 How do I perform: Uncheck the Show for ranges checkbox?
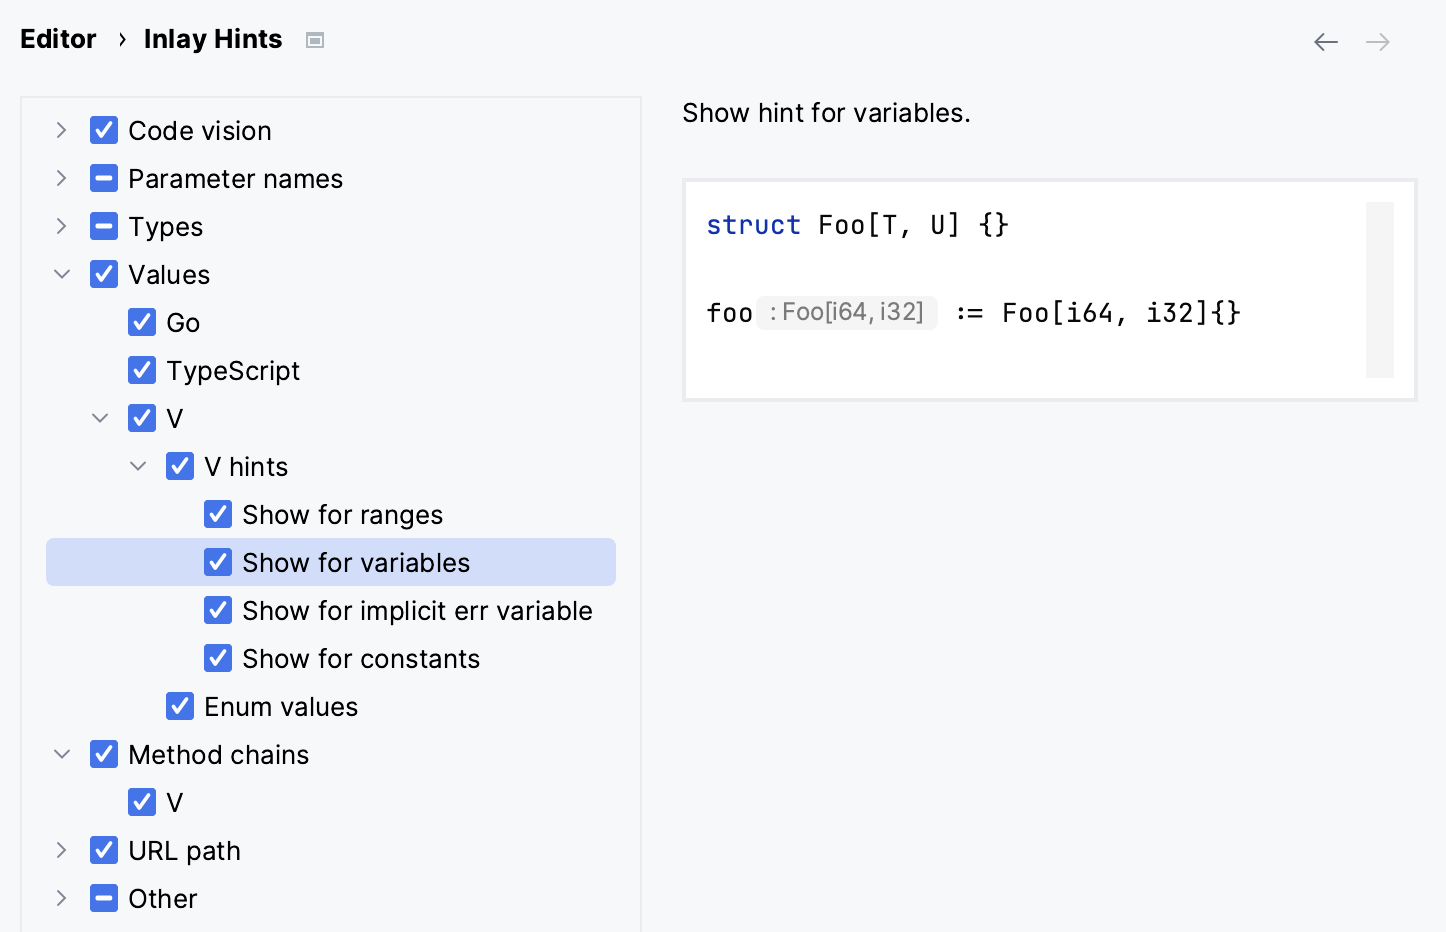pyautogui.click(x=218, y=515)
